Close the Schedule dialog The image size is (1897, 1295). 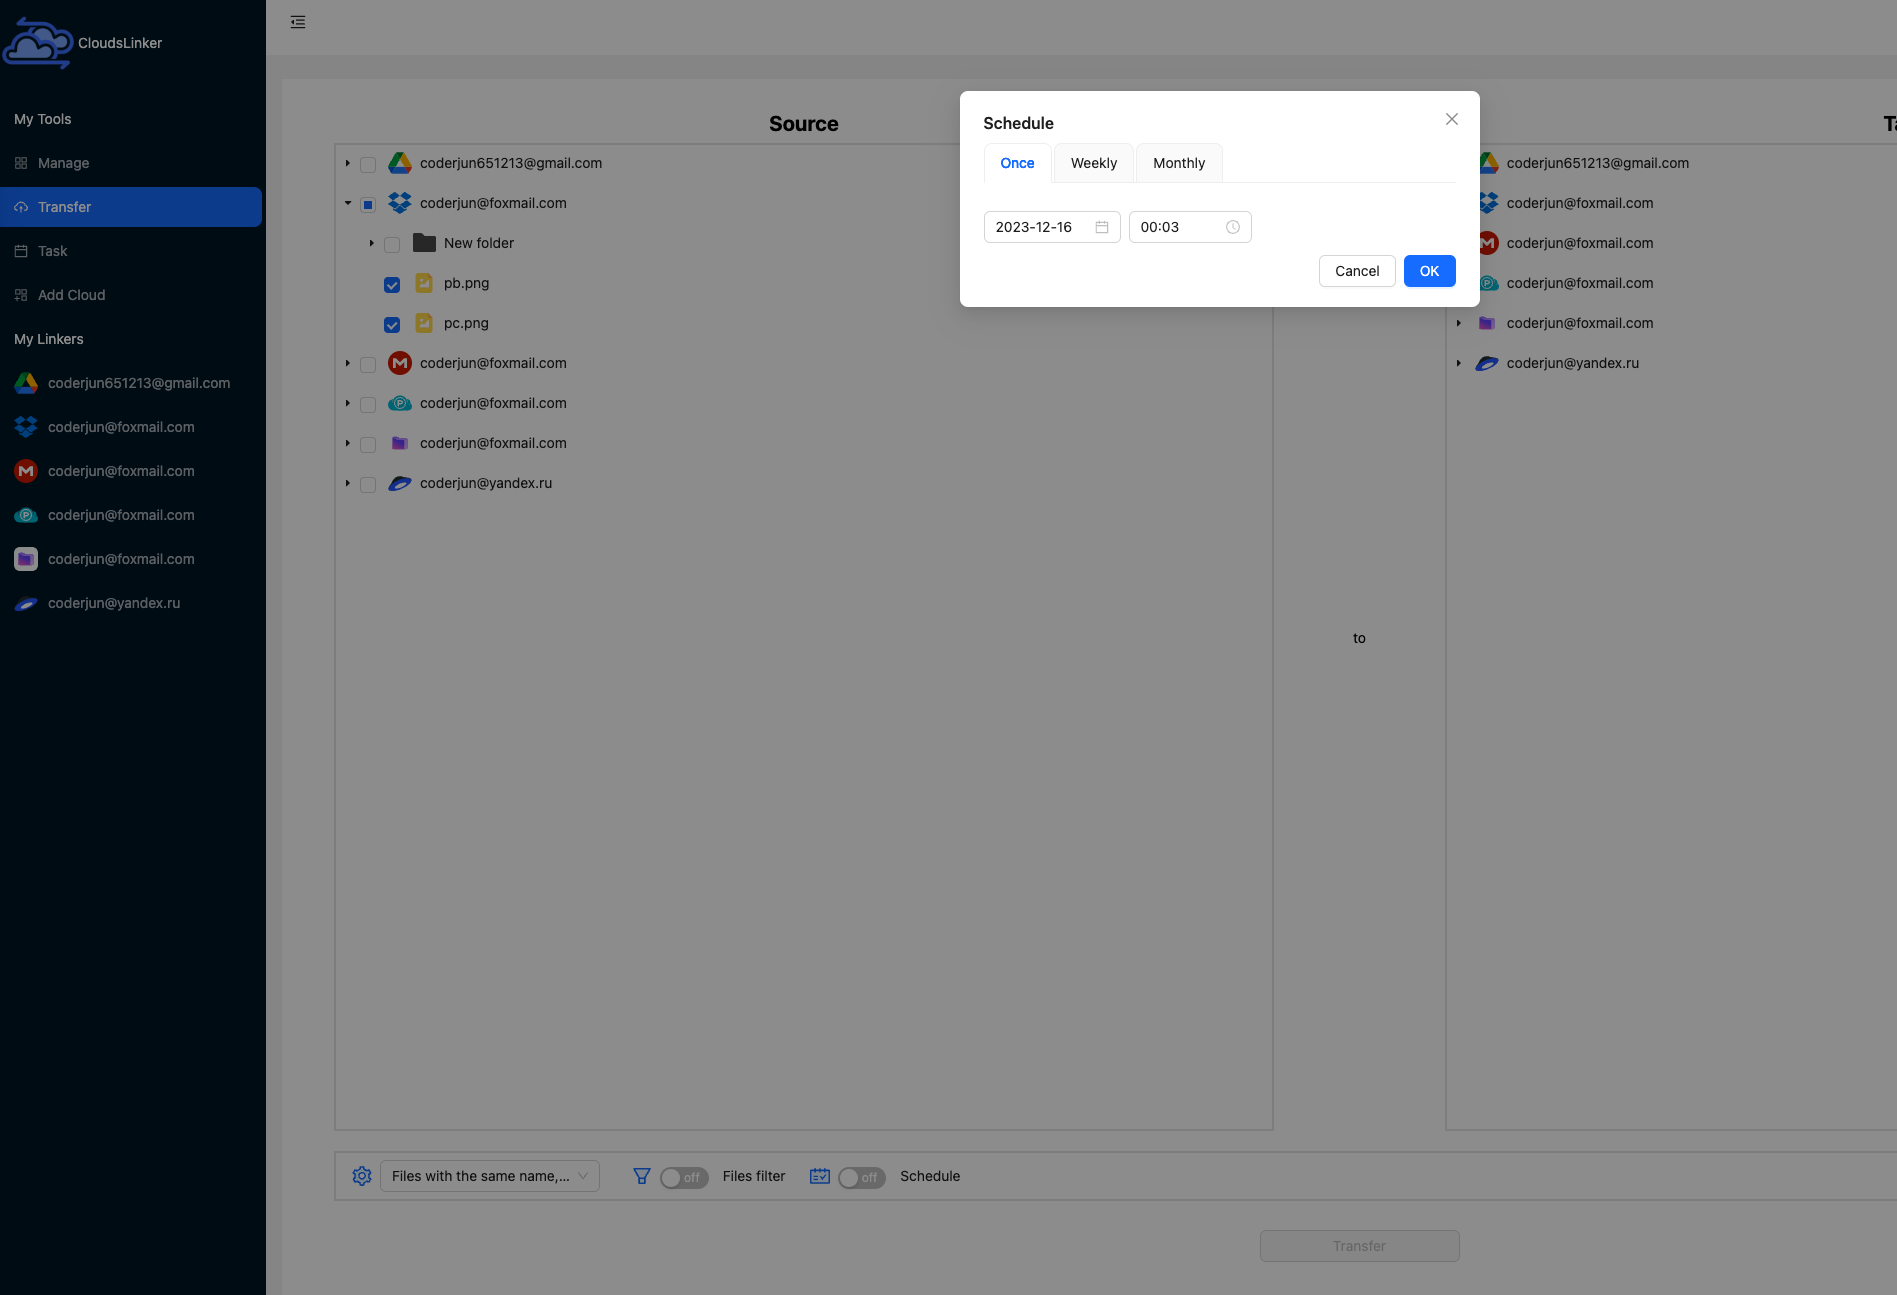point(1452,119)
